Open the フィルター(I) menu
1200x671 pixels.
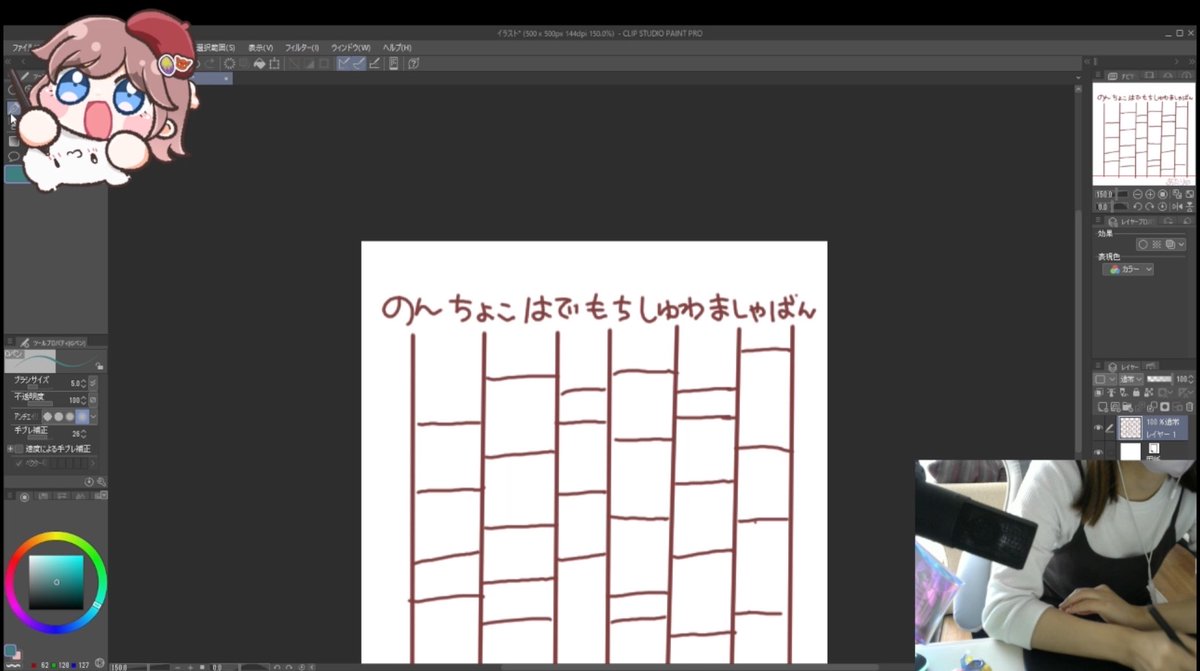click(302, 48)
